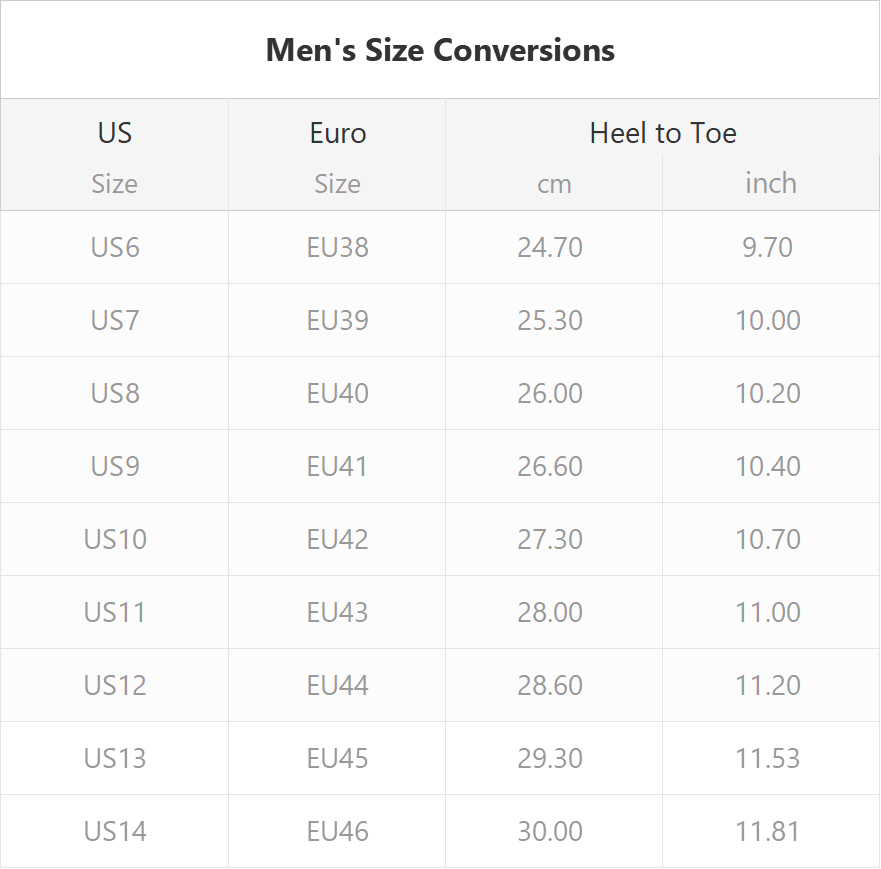The image size is (881, 869).
Task: Click the inch sub-header
Action: (x=771, y=183)
